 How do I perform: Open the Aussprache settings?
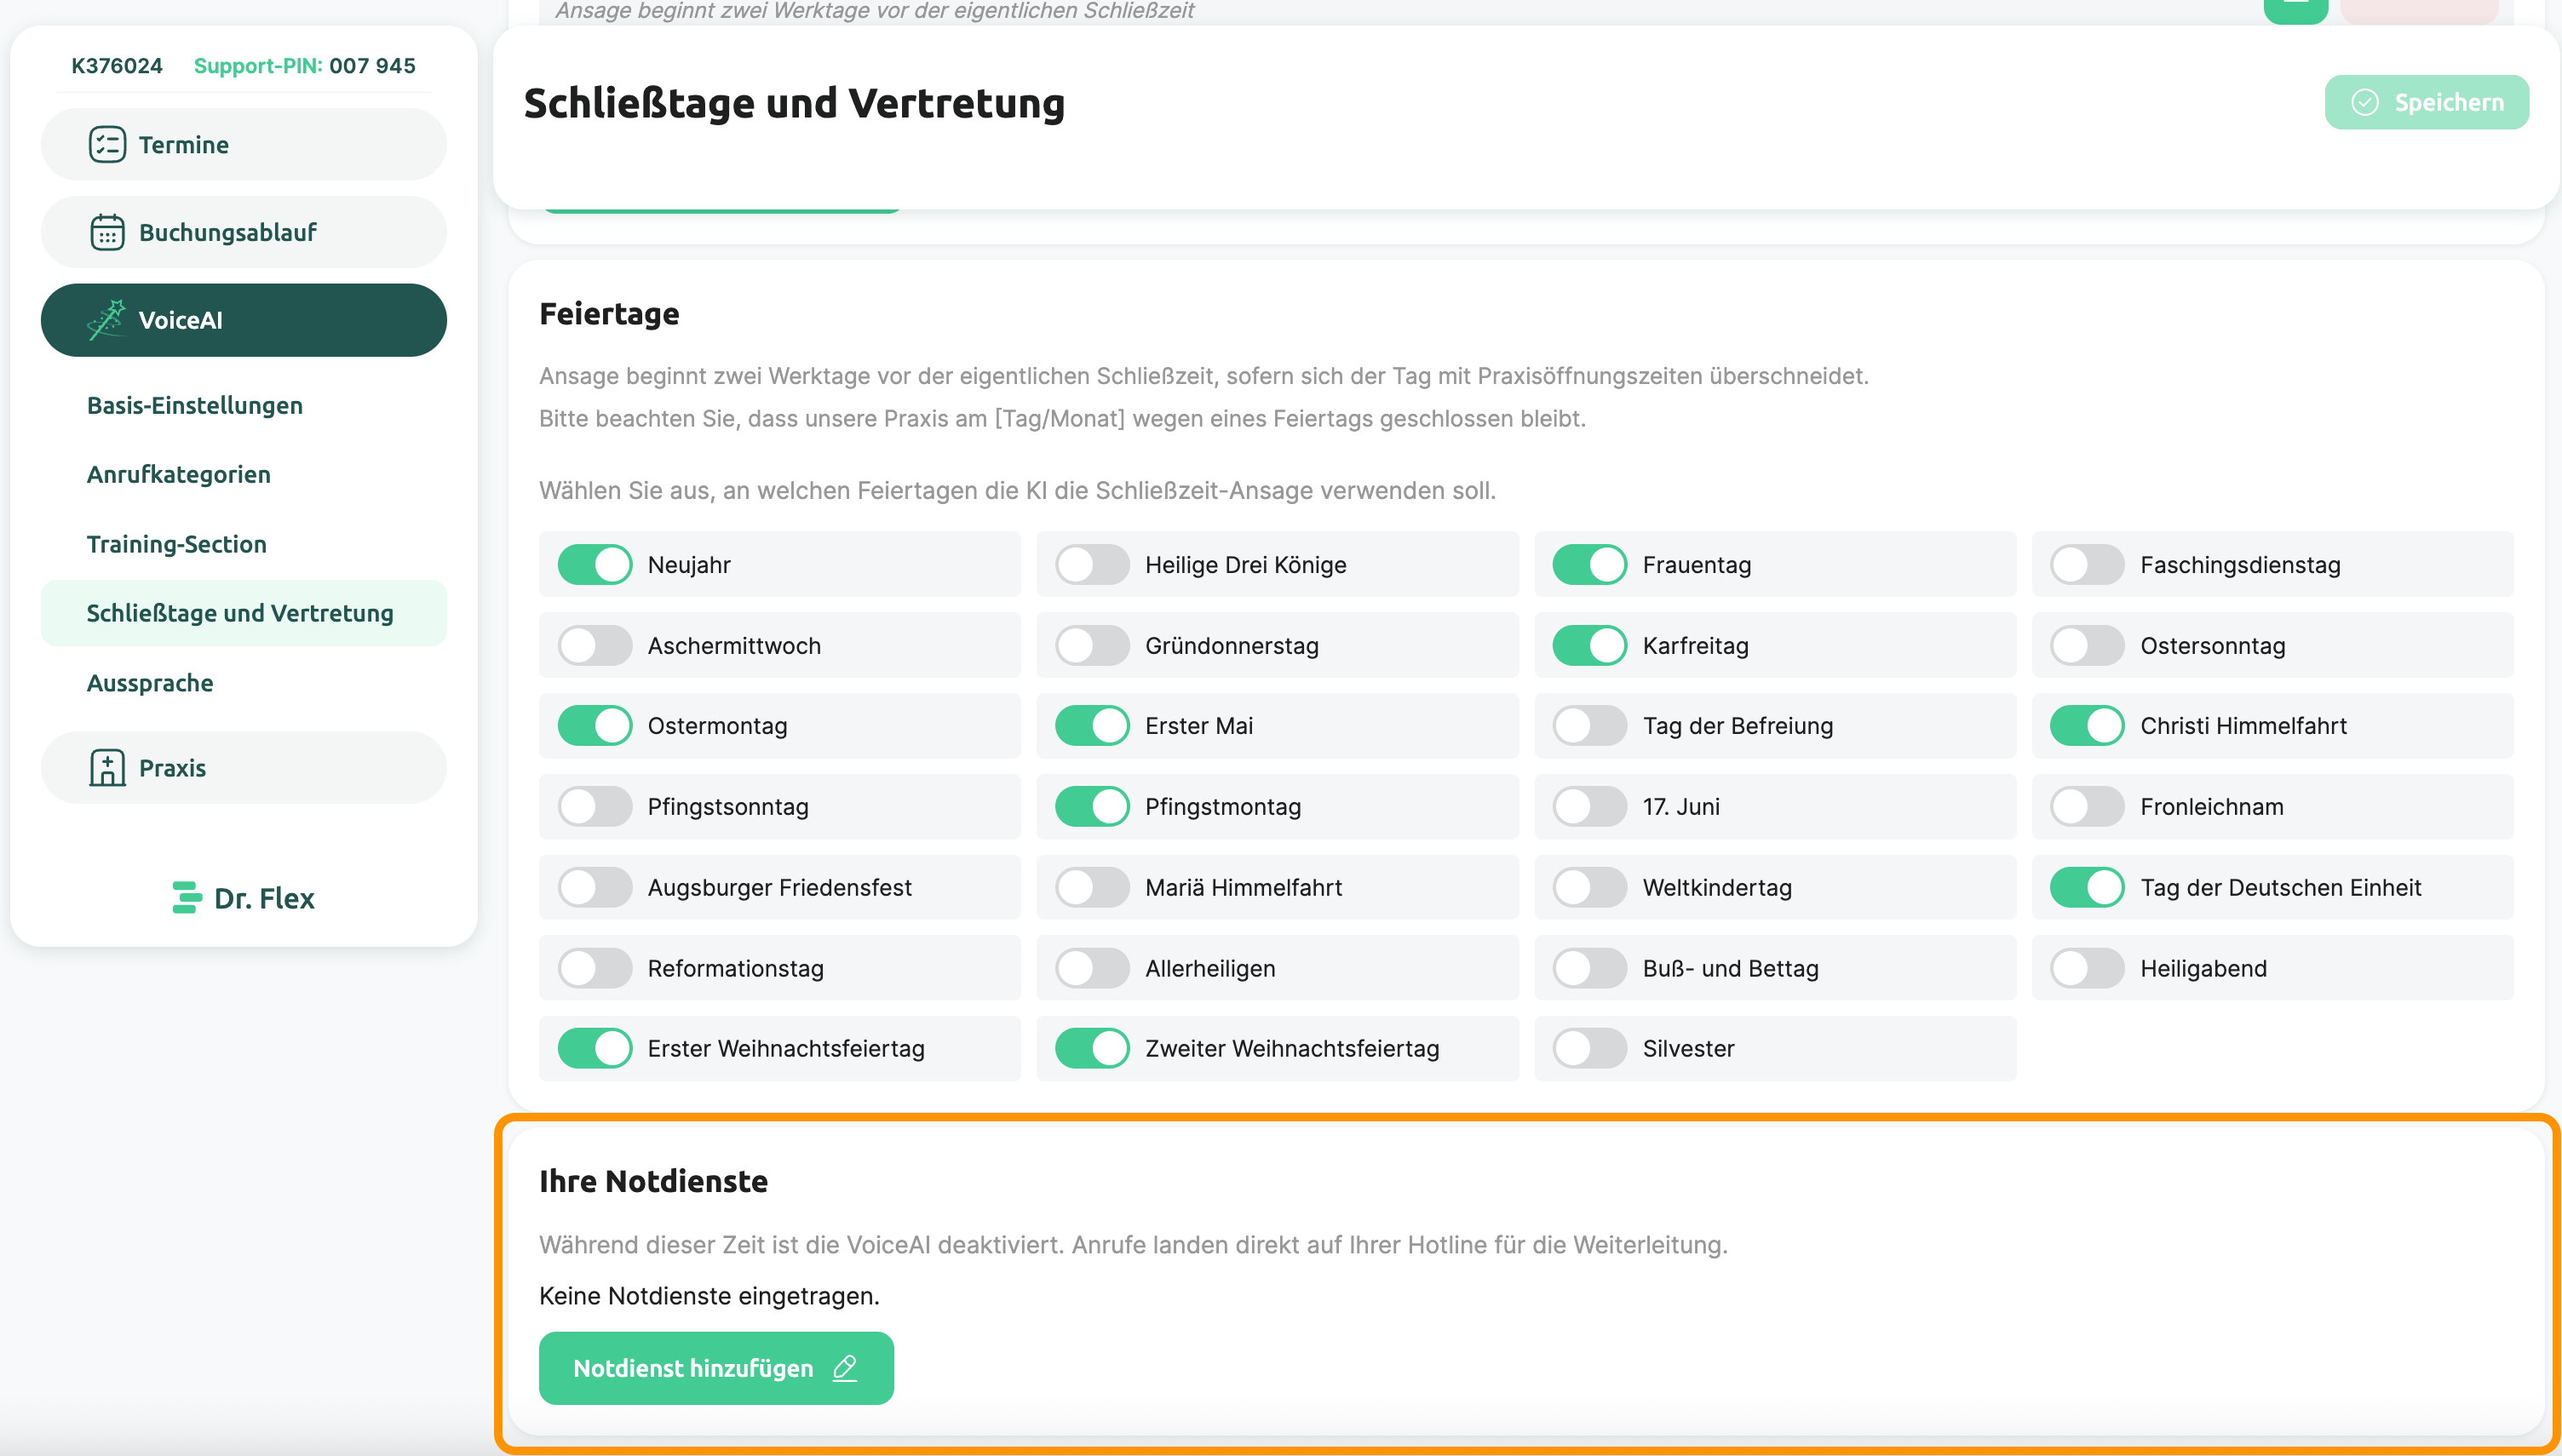(150, 683)
